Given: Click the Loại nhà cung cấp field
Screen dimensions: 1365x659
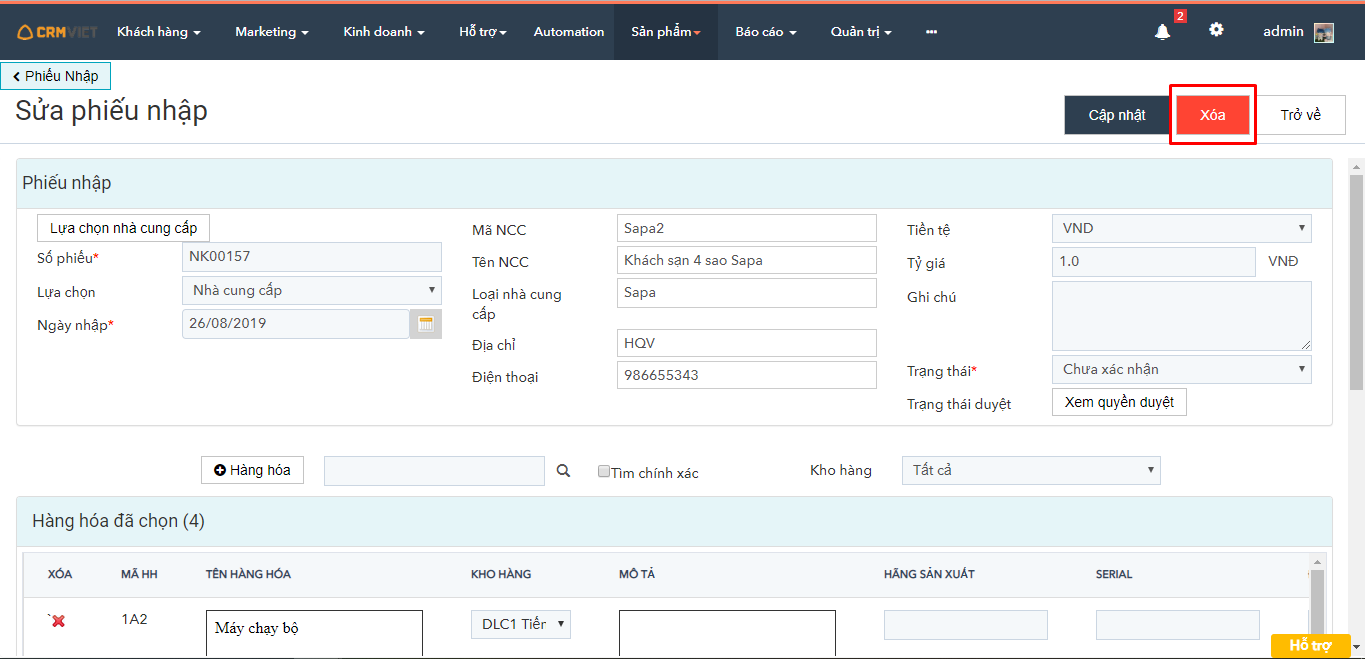Looking at the screenshot, I should pyautogui.click(x=747, y=293).
